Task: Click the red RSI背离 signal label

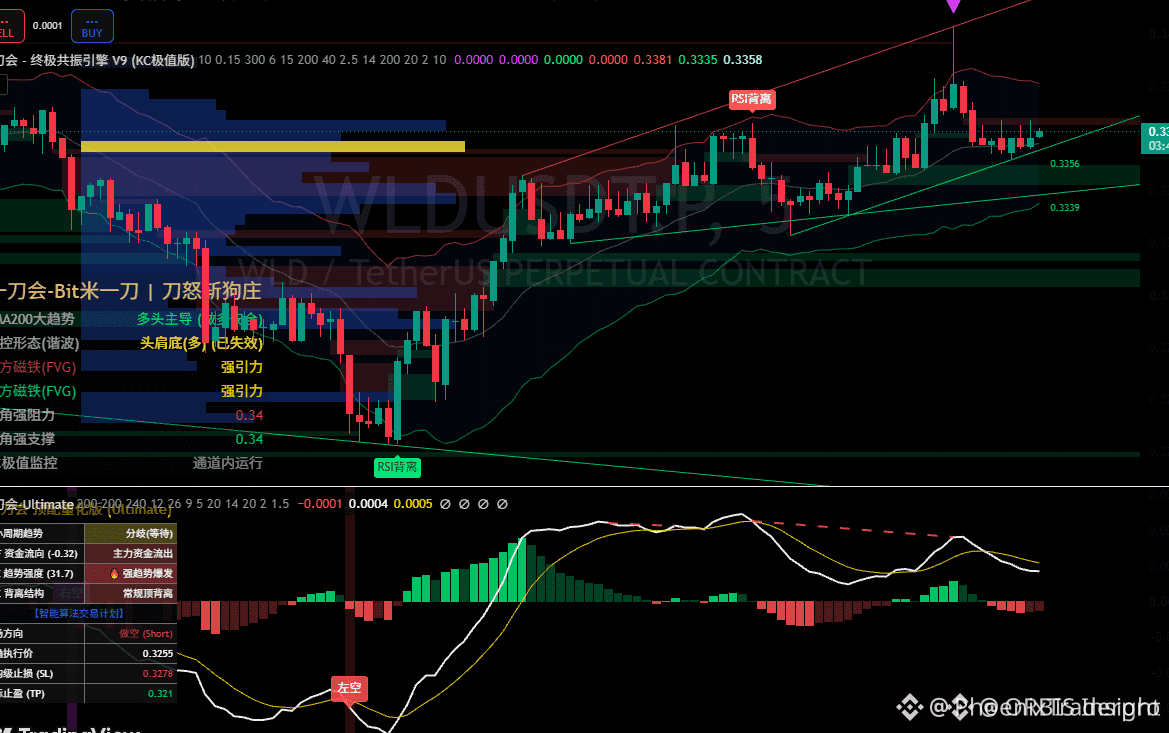Action: [752, 99]
